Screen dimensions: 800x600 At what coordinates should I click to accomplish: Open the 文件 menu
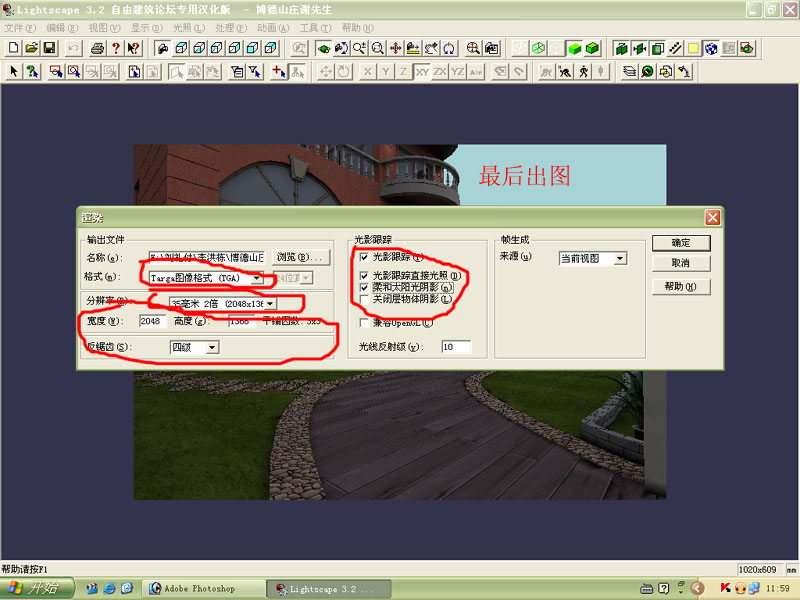pos(20,28)
